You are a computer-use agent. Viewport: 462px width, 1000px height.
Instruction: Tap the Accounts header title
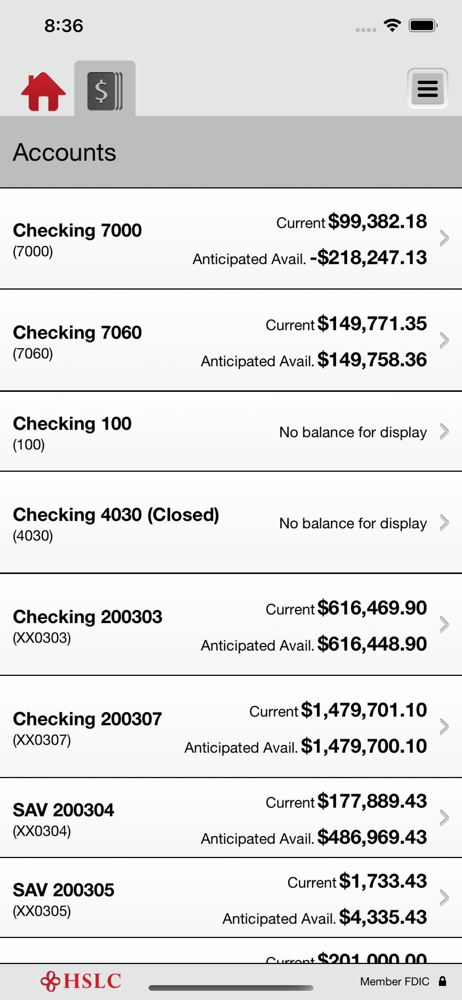click(x=64, y=152)
